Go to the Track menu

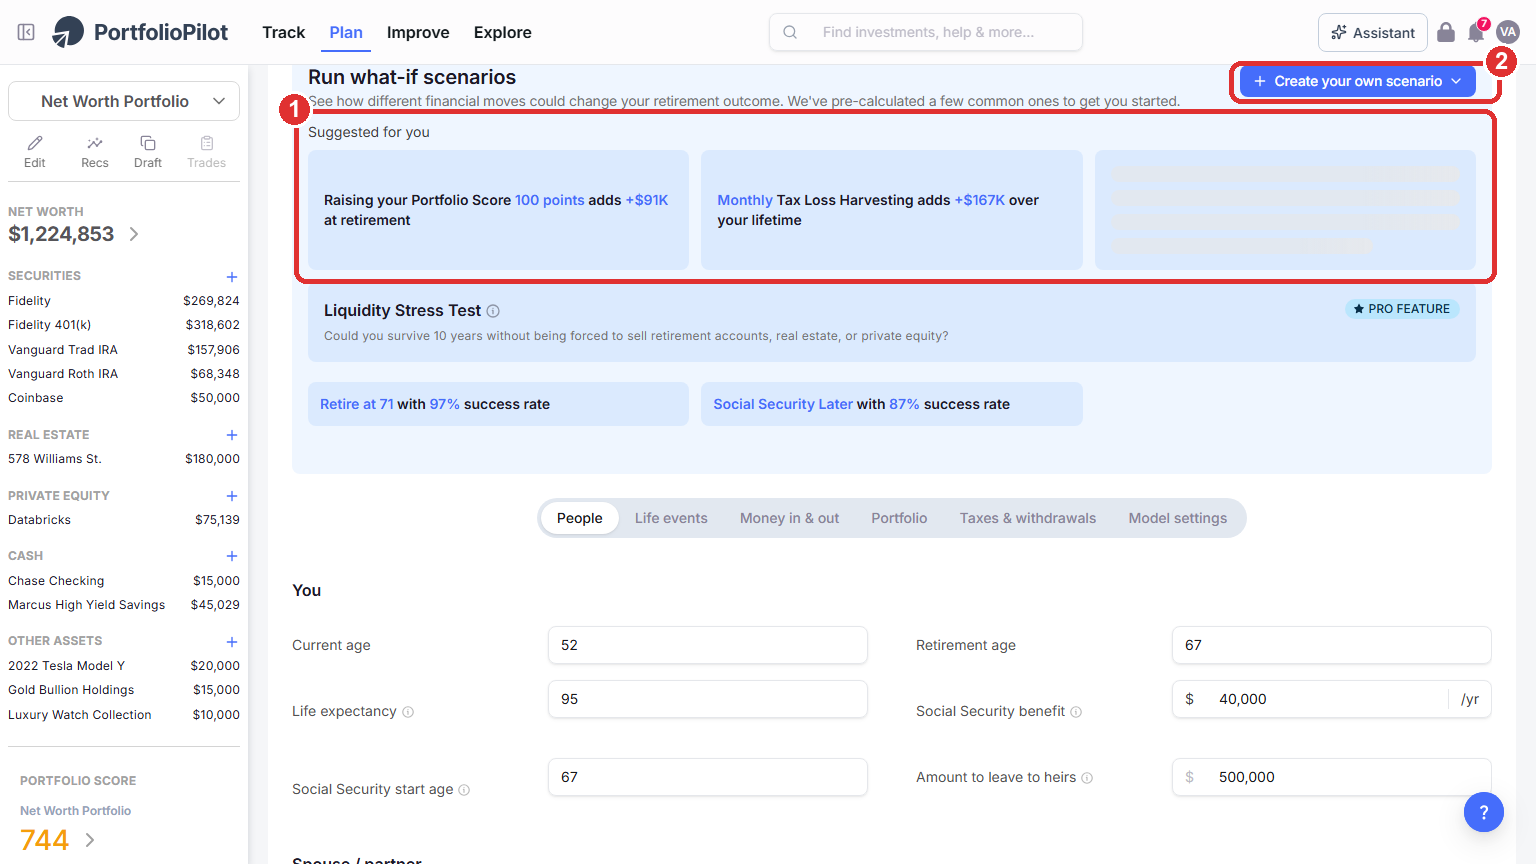click(x=284, y=32)
